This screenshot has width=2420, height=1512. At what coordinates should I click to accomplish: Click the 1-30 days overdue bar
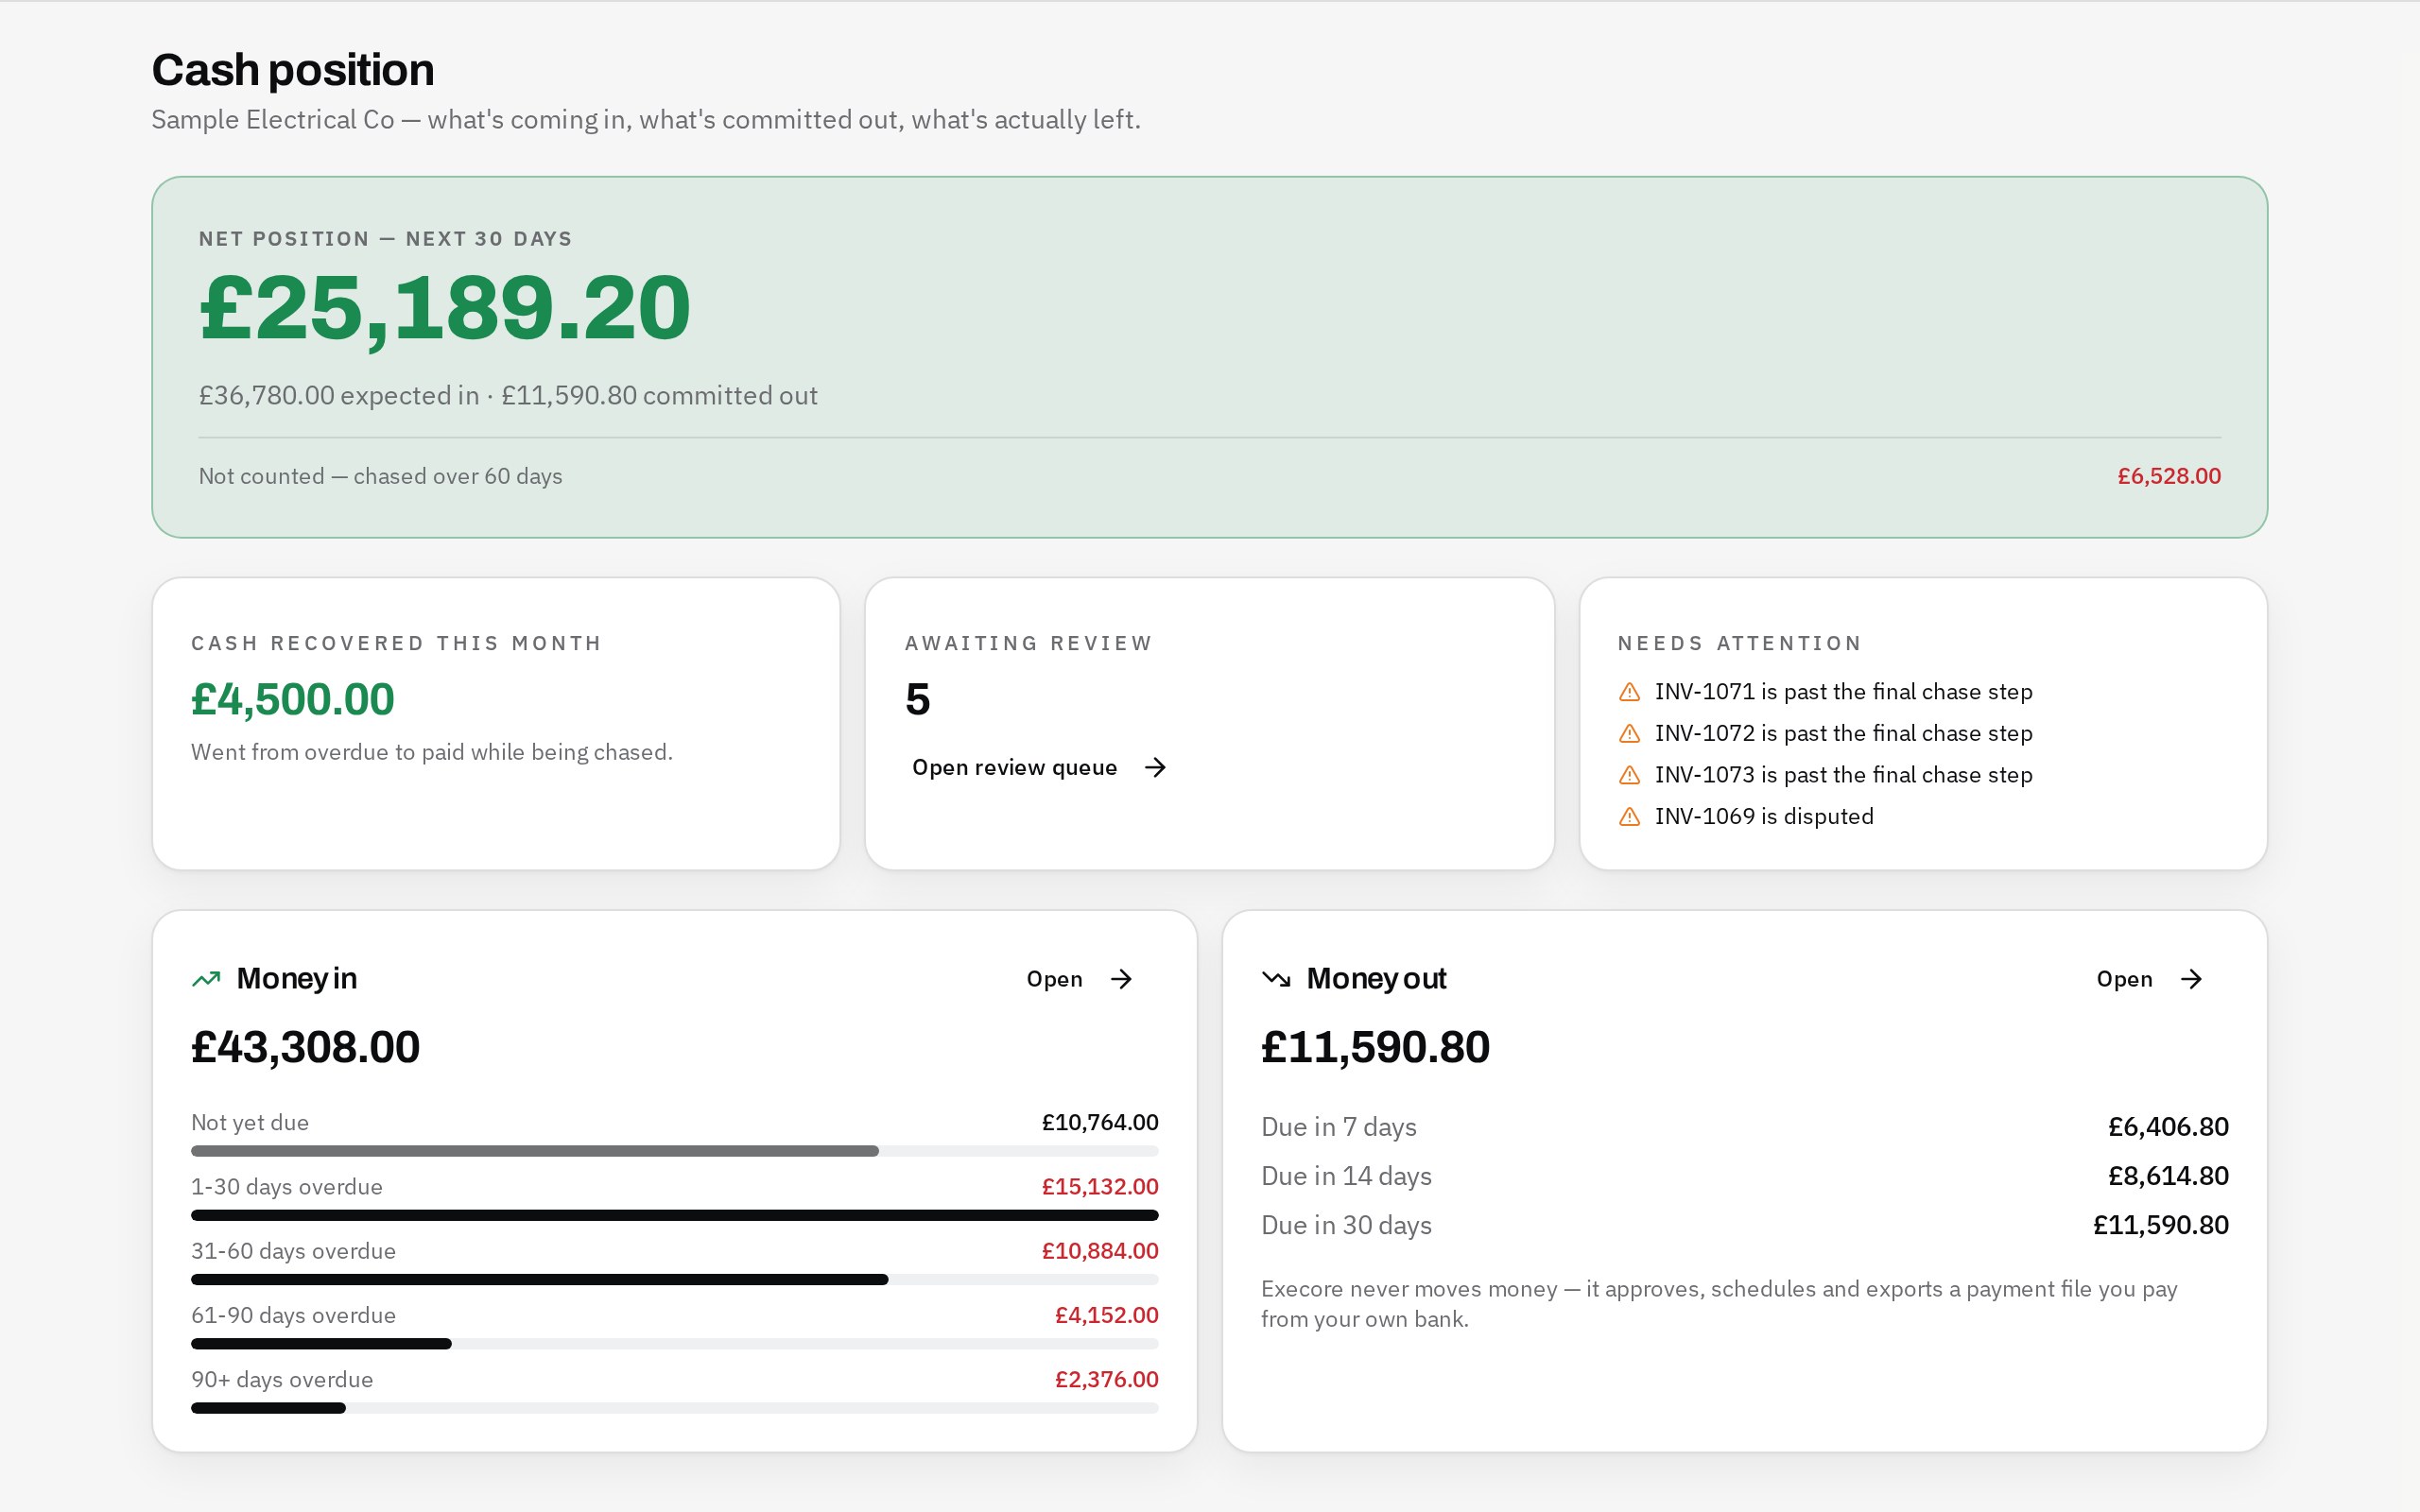[x=675, y=1215]
